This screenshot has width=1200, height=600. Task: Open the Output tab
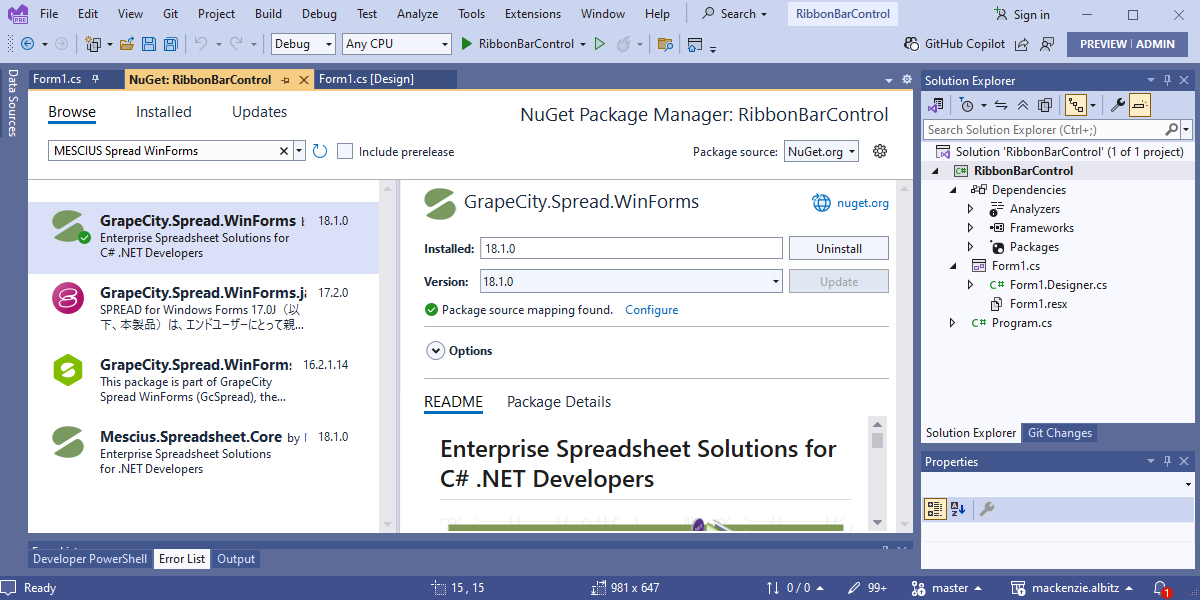click(x=236, y=559)
